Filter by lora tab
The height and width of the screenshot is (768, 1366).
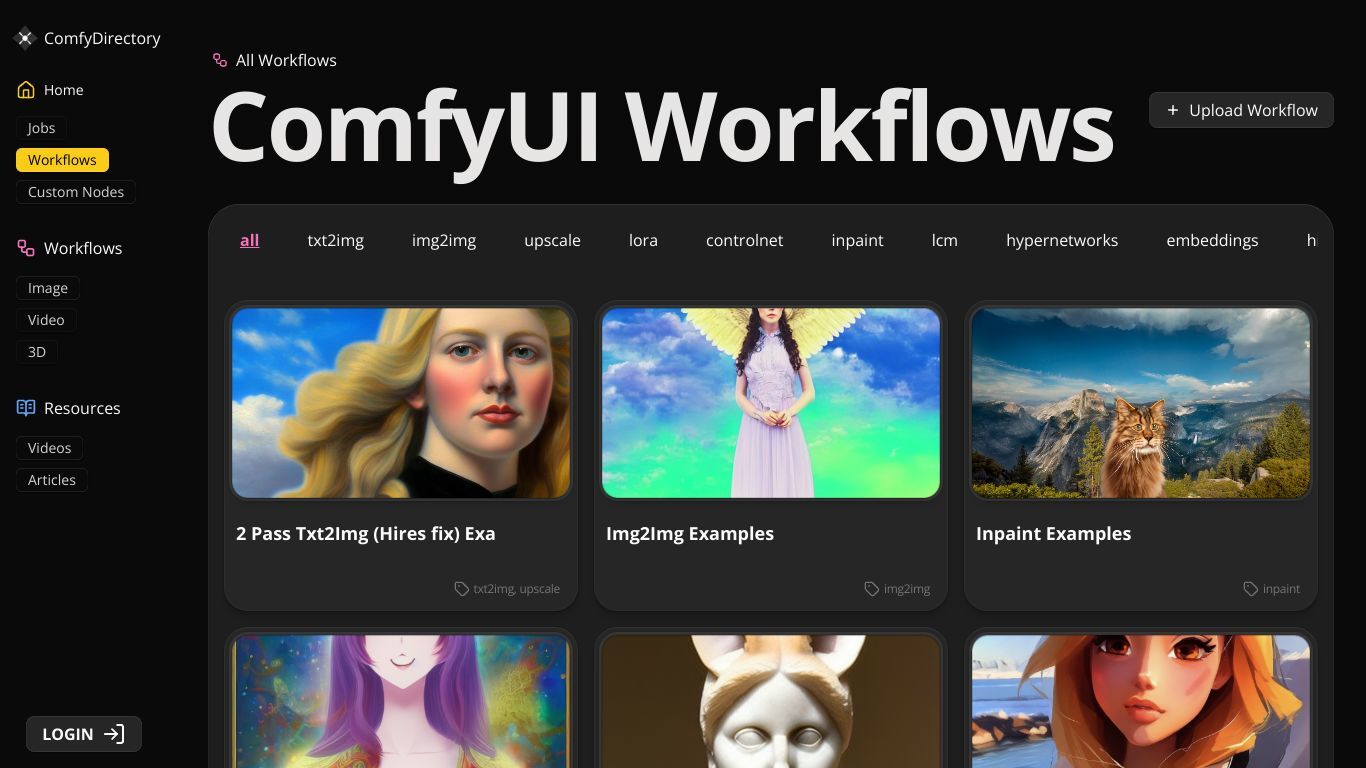pos(643,240)
